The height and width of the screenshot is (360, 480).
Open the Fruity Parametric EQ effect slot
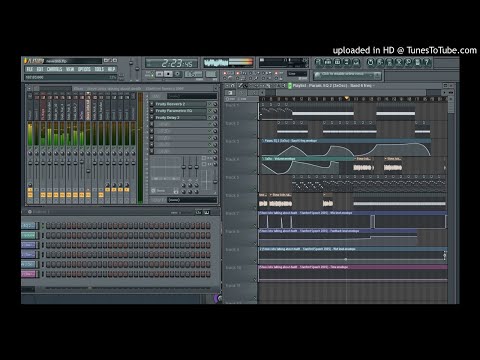tap(180, 111)
